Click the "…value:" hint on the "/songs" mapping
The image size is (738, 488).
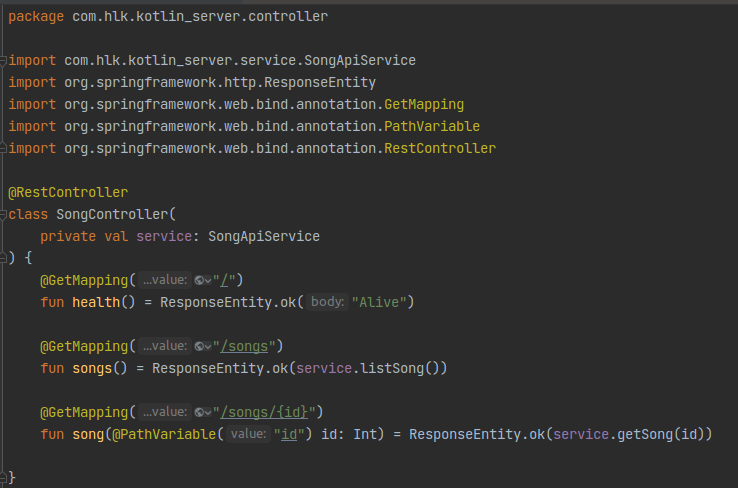(164, 346)
